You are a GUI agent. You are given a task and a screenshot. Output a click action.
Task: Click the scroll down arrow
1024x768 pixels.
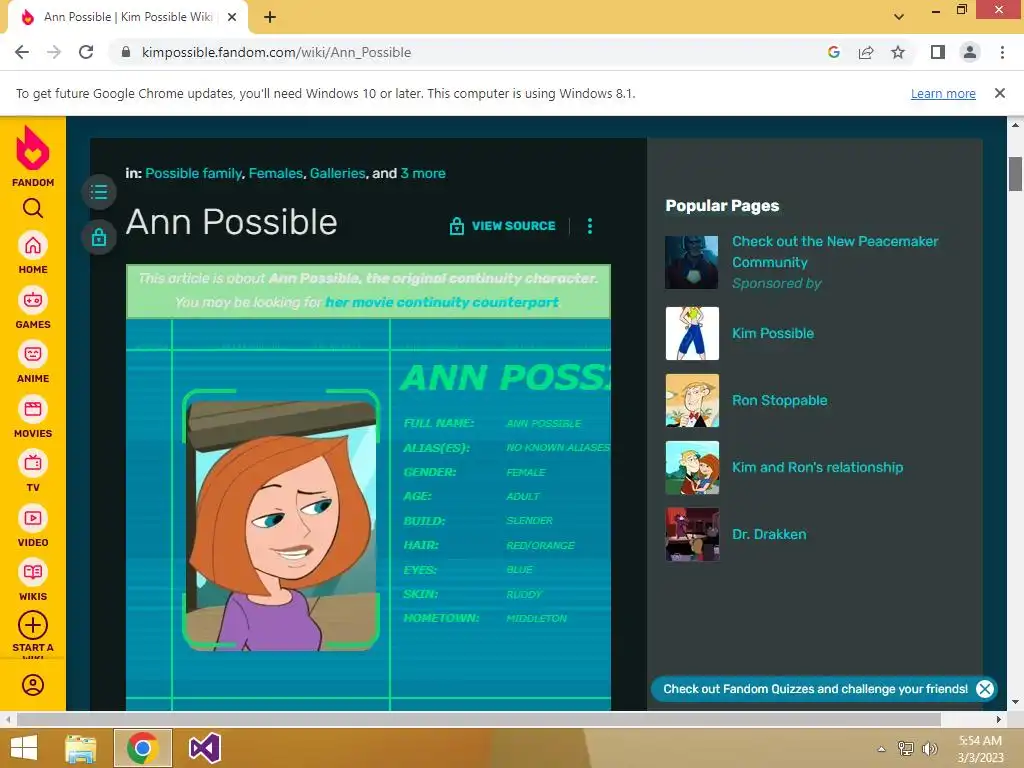coord(1016,703)
